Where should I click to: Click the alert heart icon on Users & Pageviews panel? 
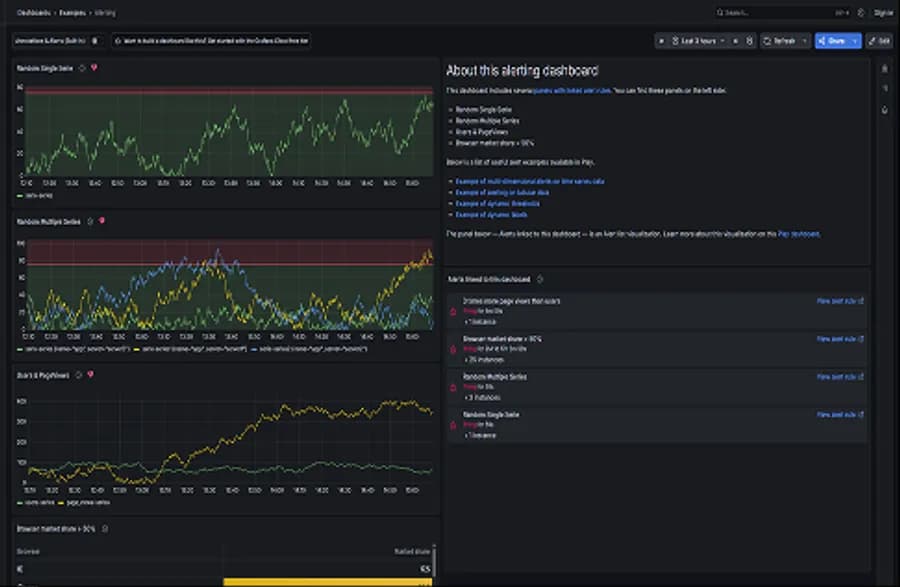coord(90,375)
